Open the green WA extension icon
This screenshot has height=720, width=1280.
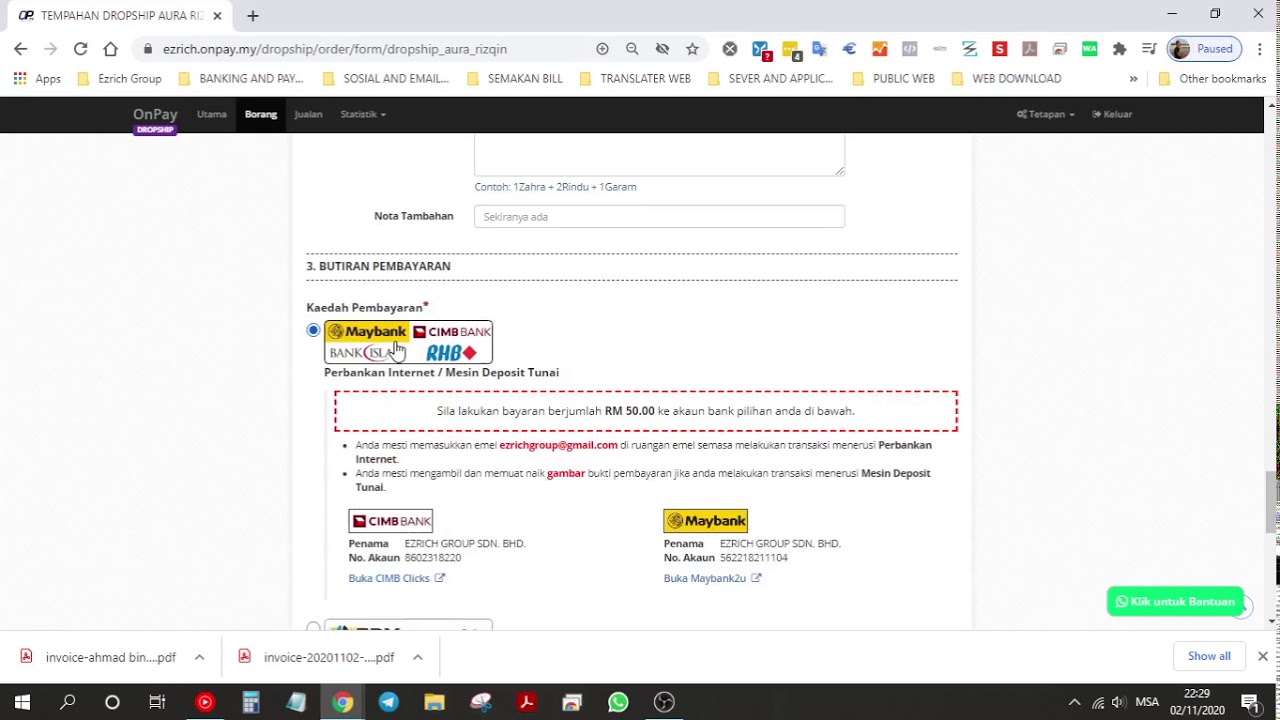click(1089, 48)
